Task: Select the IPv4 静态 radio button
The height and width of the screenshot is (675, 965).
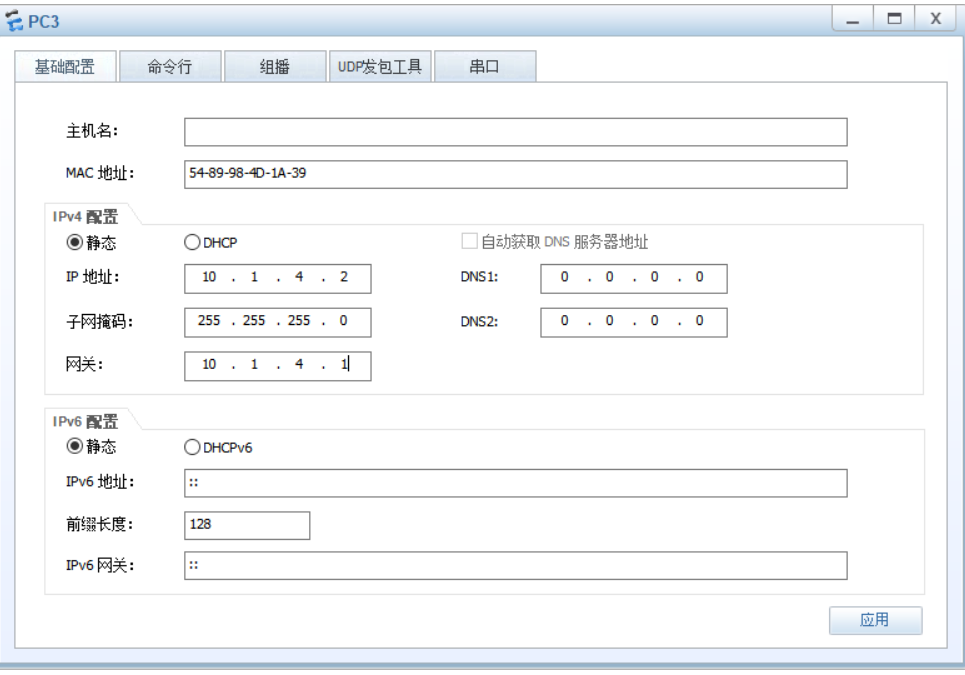Action: click(74, 242)
